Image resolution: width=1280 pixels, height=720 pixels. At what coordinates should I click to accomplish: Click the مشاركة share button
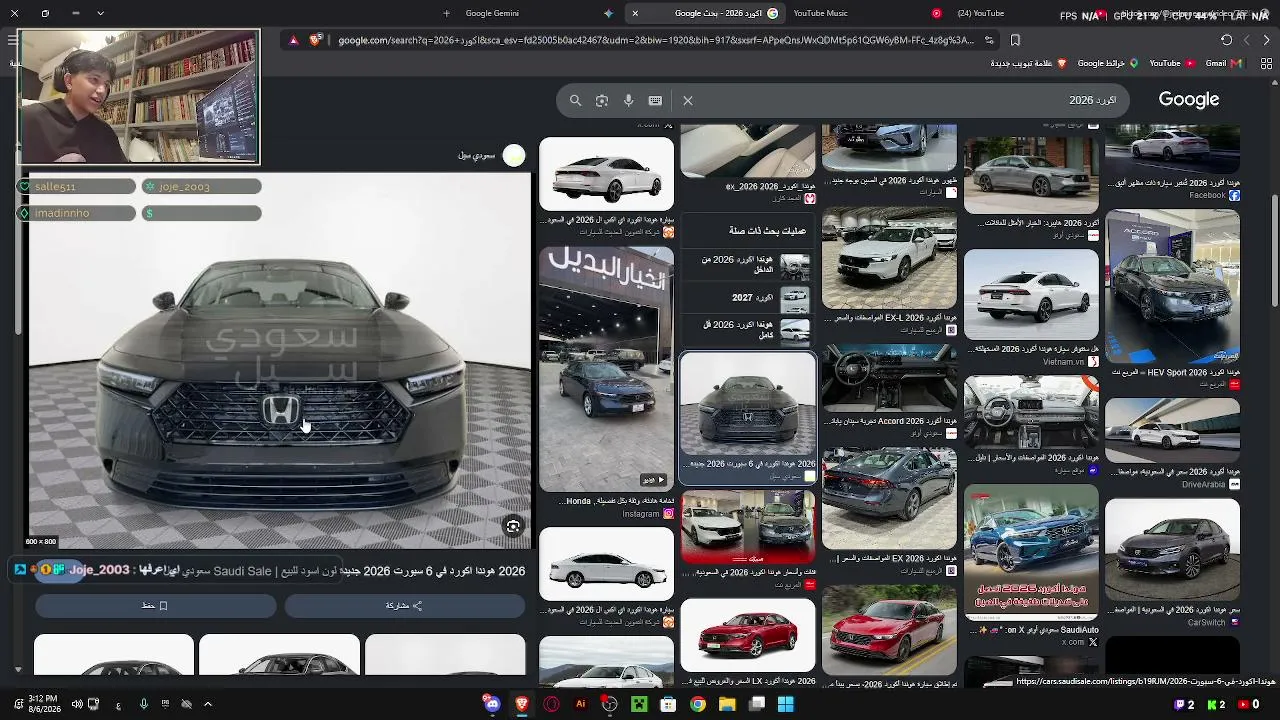pos(404,605)
